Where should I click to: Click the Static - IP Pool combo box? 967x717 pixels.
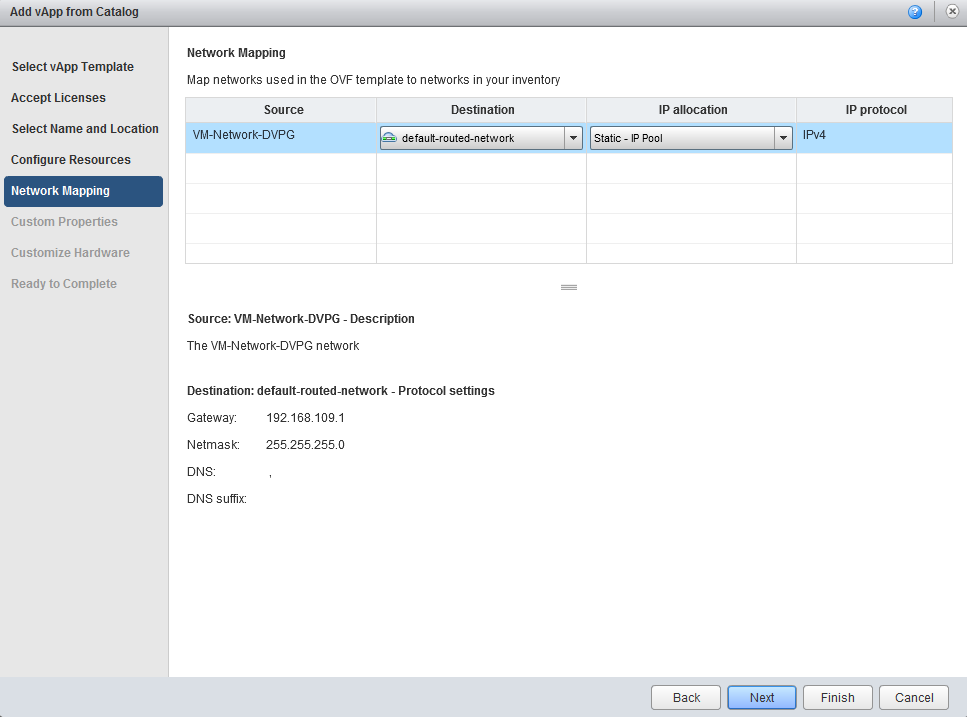pyautogui.click(x=682, y=138)
